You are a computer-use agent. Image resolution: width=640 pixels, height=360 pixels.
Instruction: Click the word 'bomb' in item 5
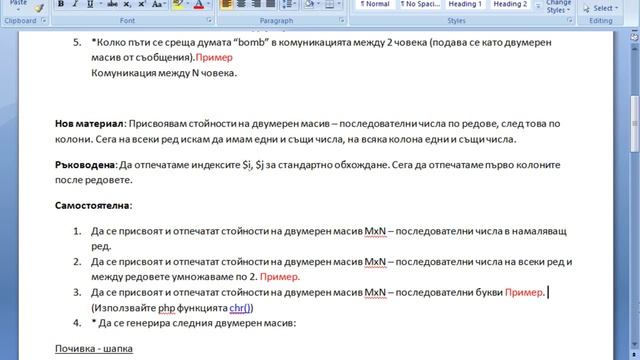point(251,42)
